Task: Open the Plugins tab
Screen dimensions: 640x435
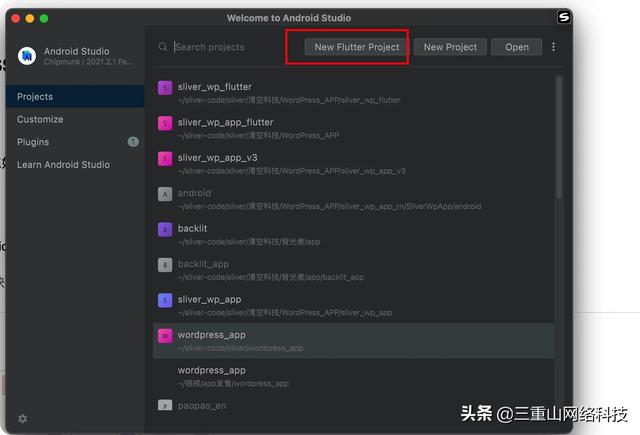Action: pyautogui.click(x=75, y=142)
